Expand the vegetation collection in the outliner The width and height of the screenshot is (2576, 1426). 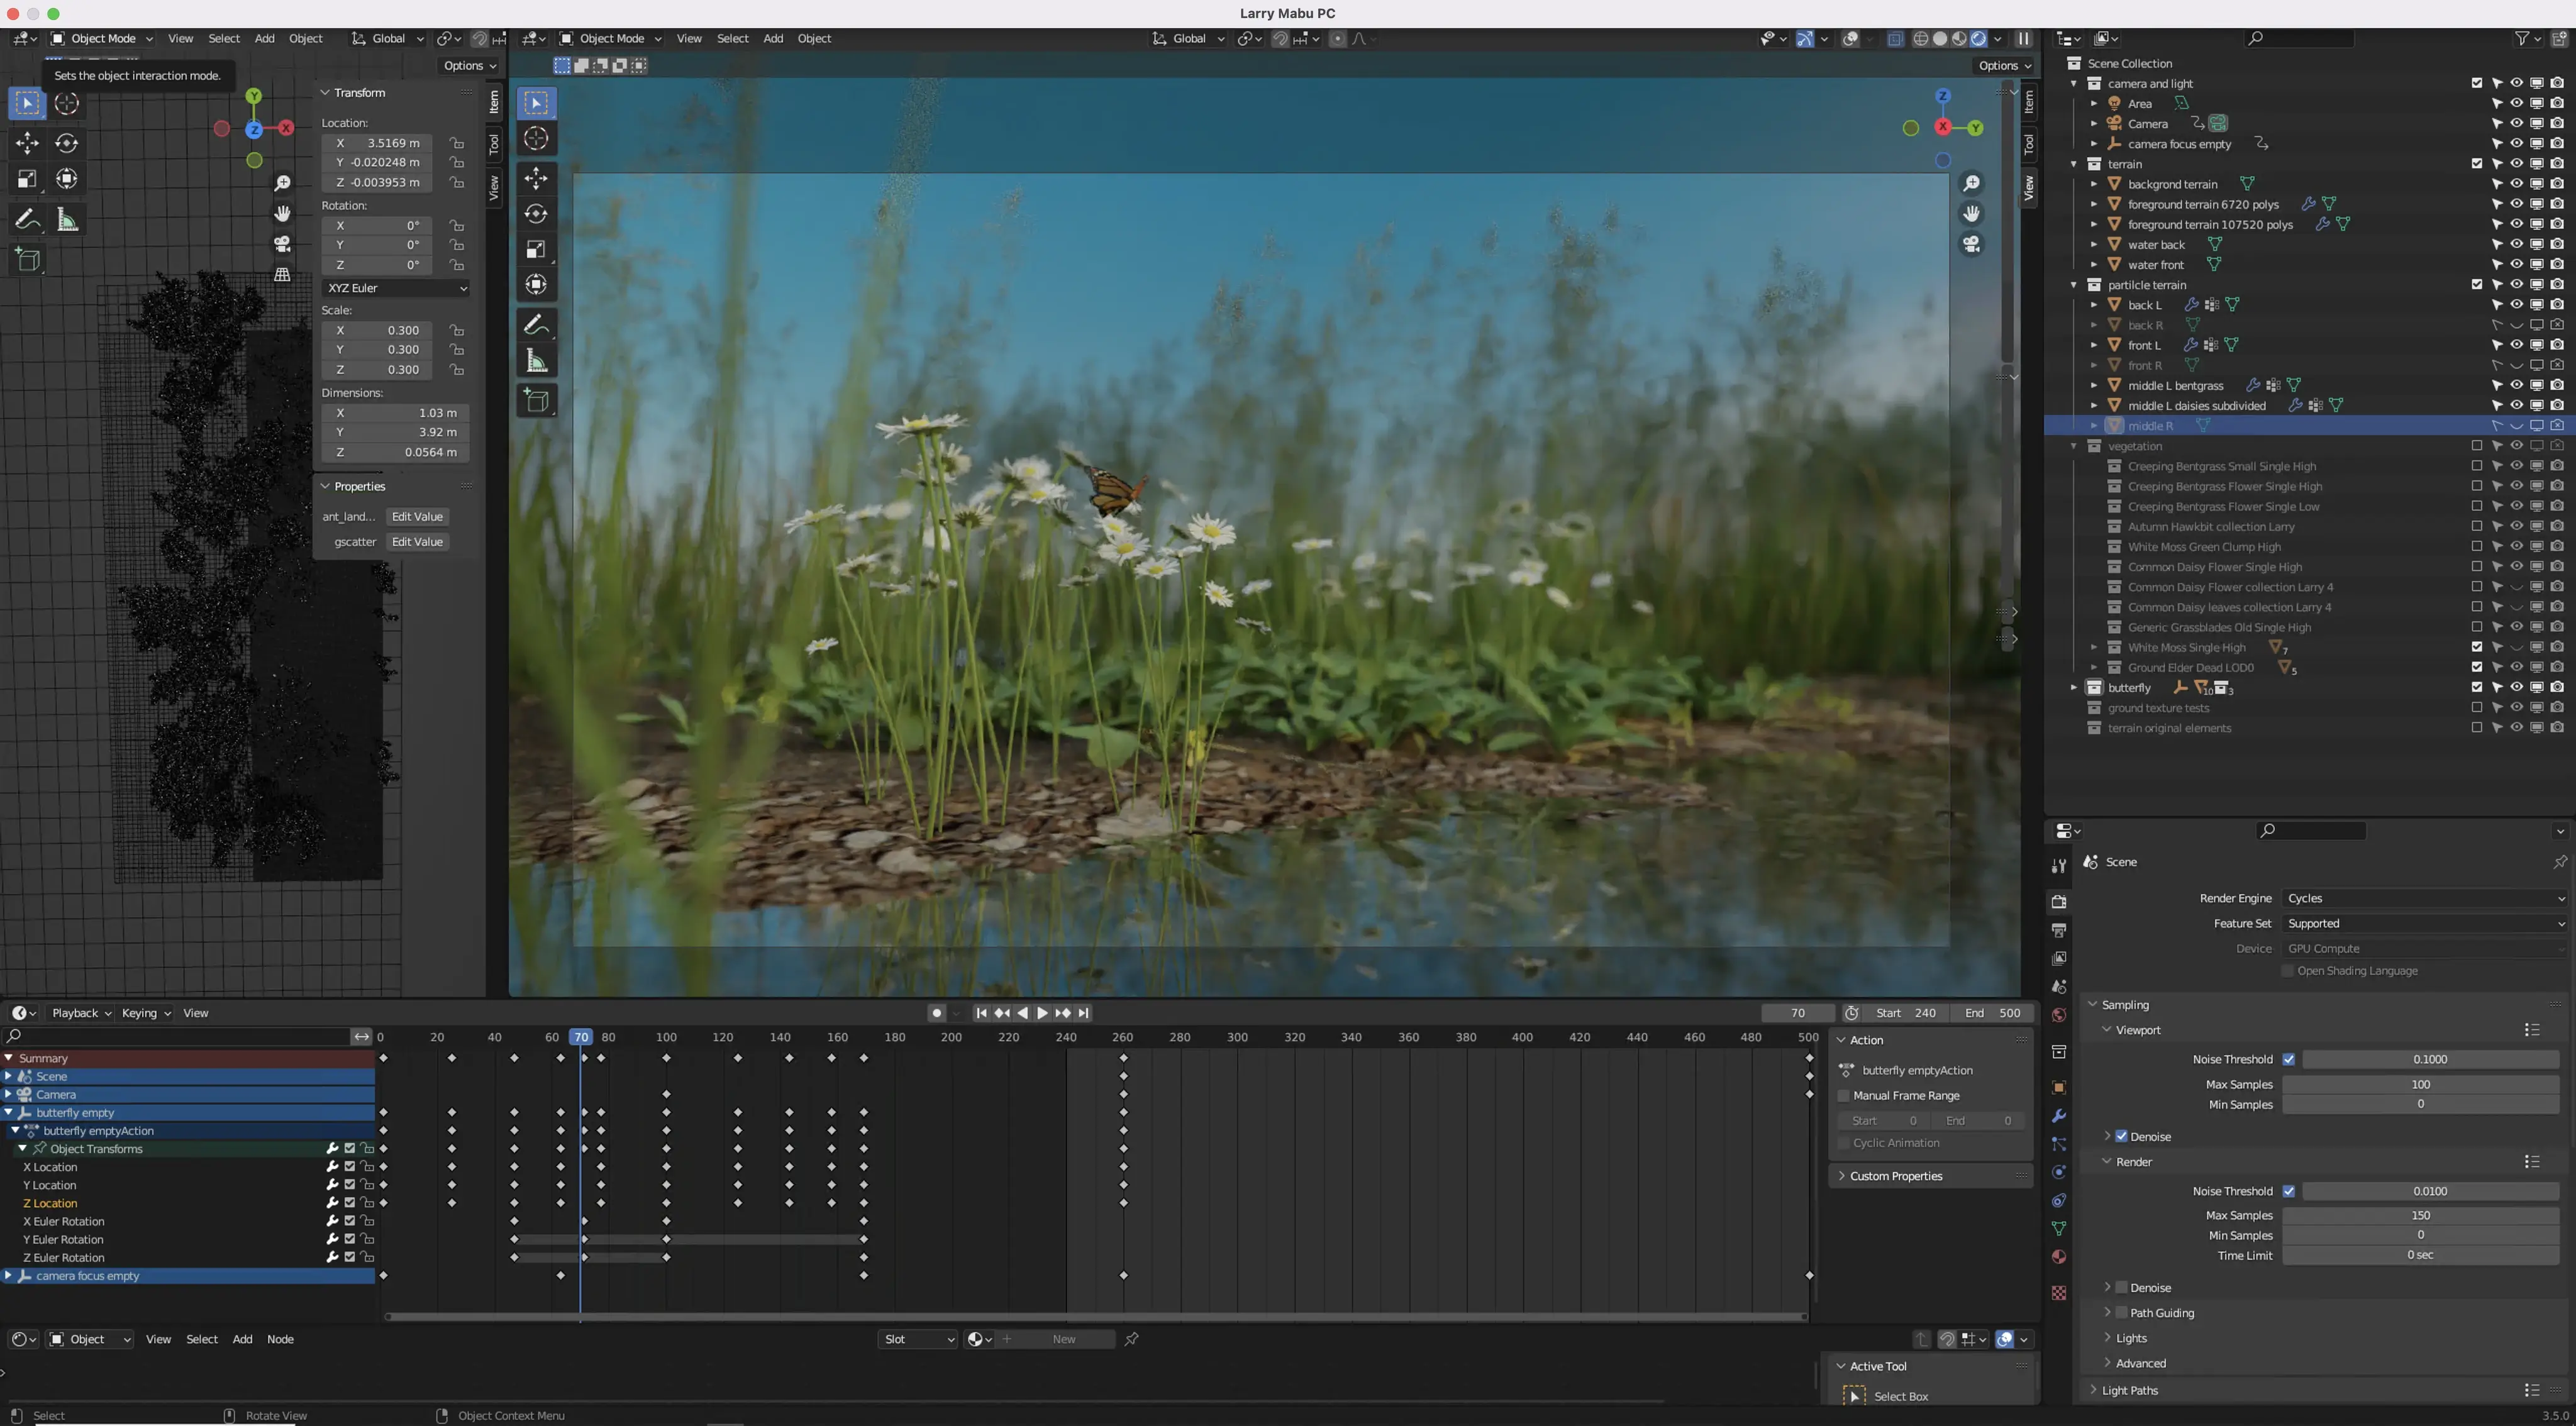coord(2075,446)
